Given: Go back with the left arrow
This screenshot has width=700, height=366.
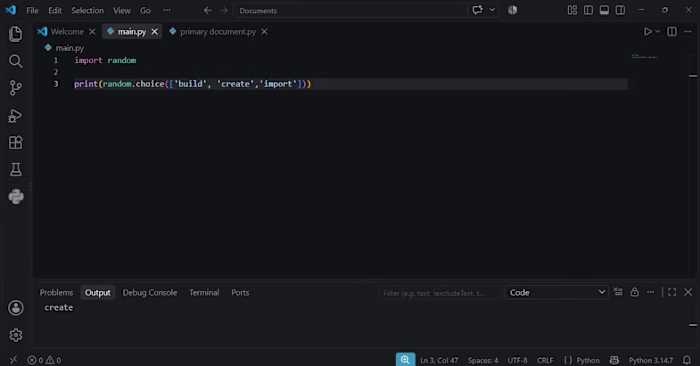Looking at the screenshot, I should point(208,10).
